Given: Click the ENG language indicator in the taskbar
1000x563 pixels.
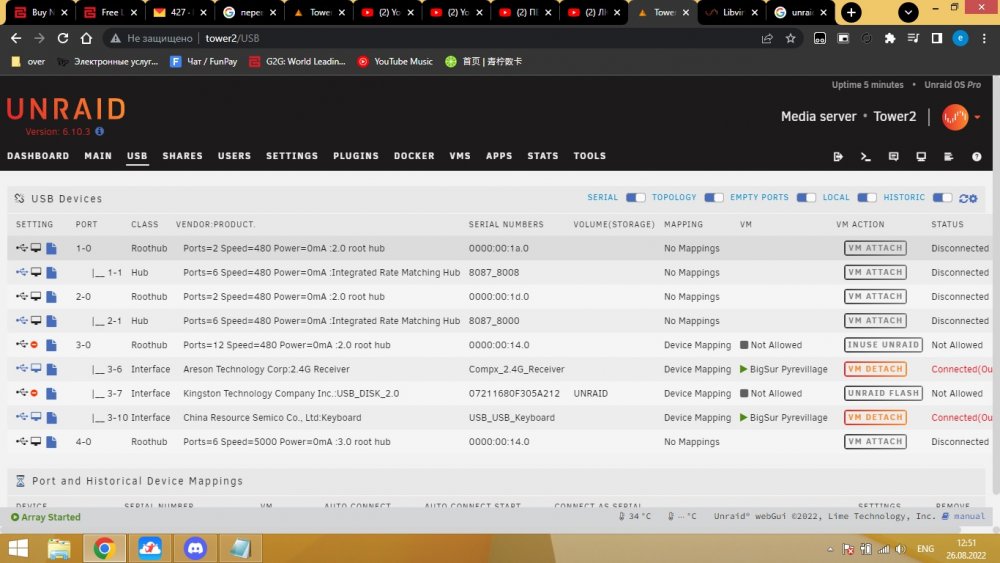Looking at the screenshot, I should click(x=925, y=549).
